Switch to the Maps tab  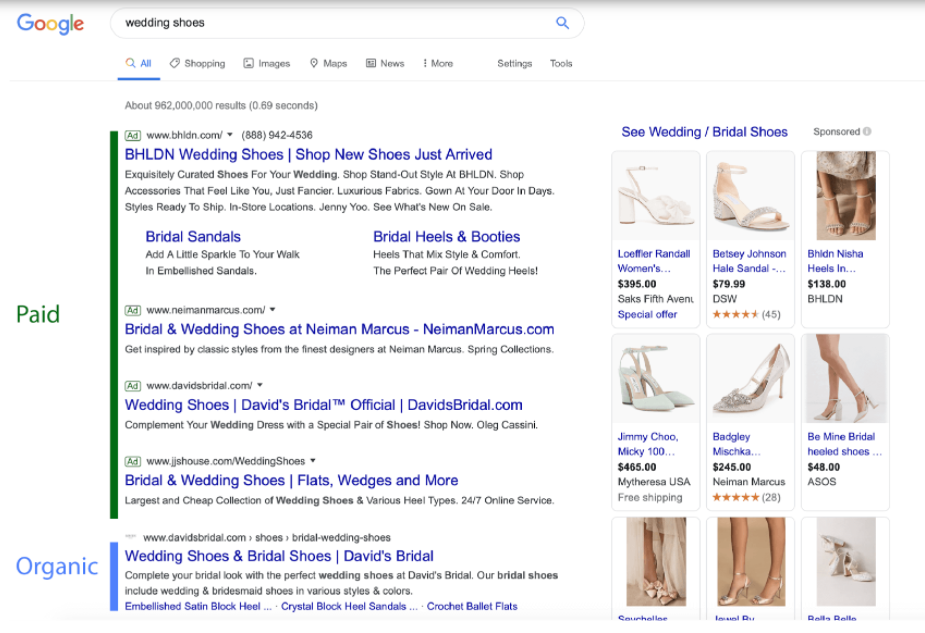coord(329,63)
